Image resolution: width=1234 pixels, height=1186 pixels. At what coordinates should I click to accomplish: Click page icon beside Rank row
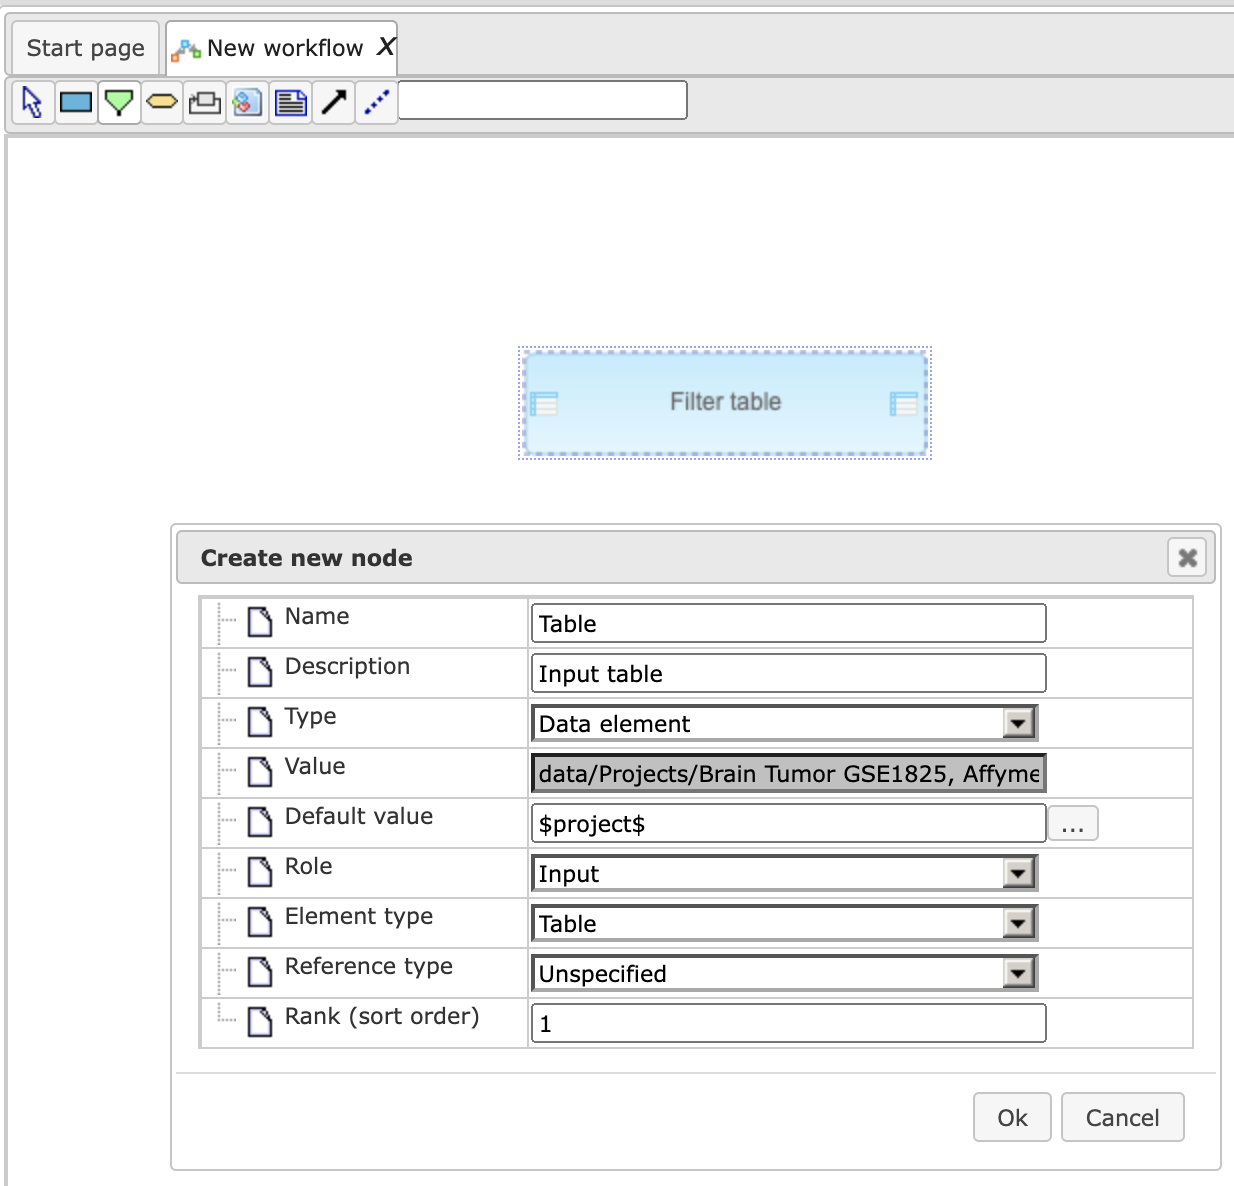(260, 1022)
